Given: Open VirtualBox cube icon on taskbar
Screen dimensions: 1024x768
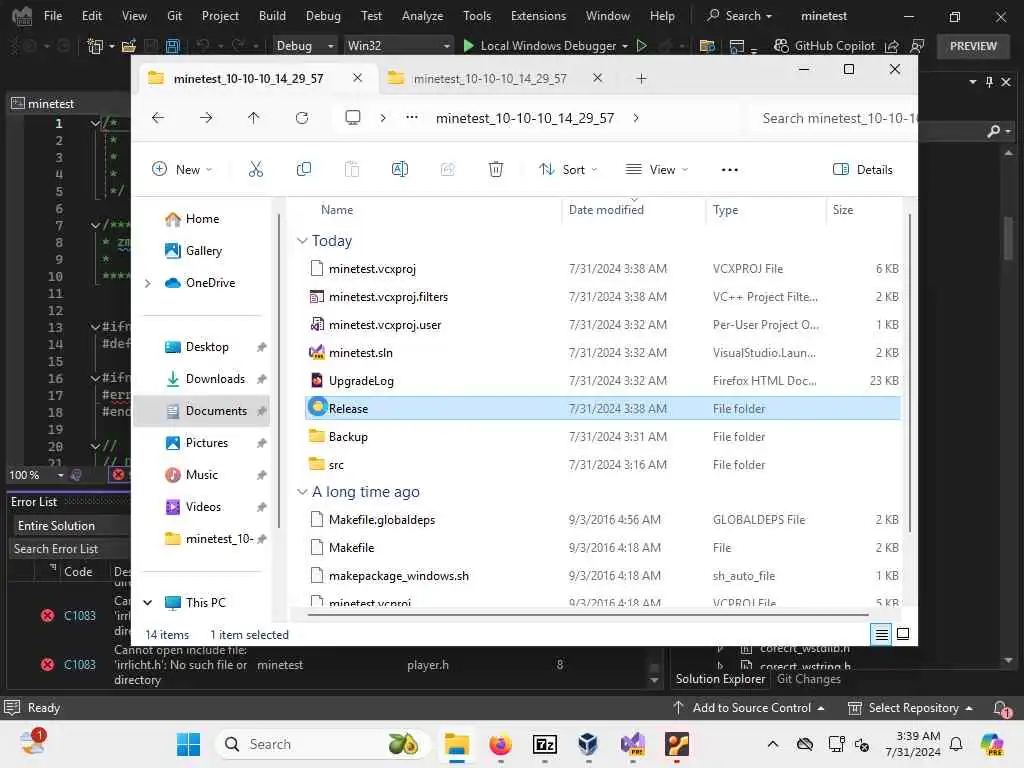Looking at the screenshot, I should (588, 744).
